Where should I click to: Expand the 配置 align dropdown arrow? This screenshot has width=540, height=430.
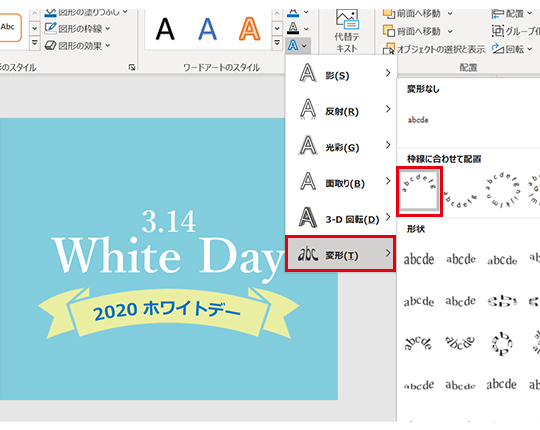click(x=530, y=14)
